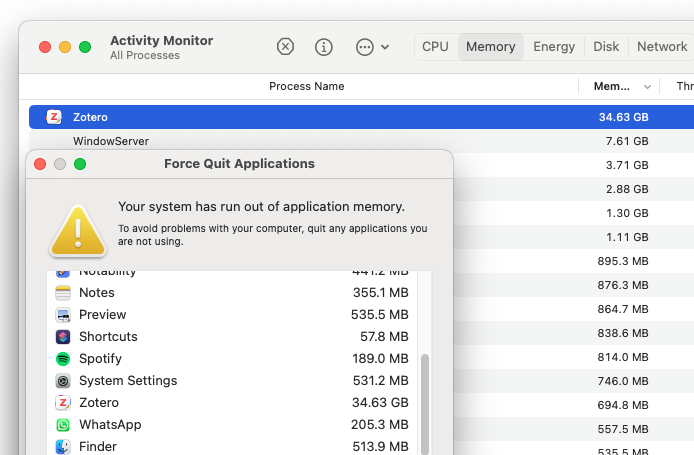The height and width of the screenshot is (455, 694).
Task: Click the 876.3 MB memory value
Action: point(623,285)
